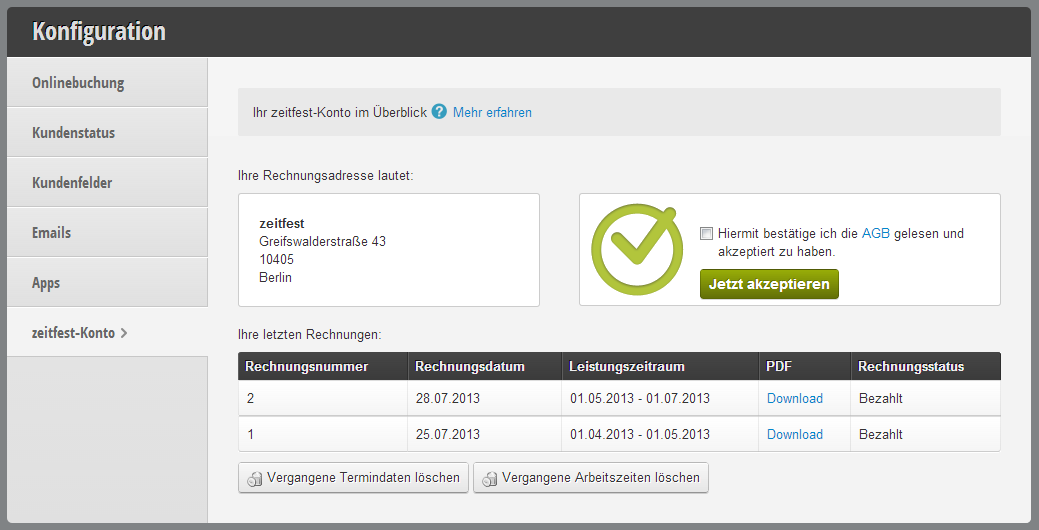
Task: Click Vergangene Arbeitszeiten löschen button
Action: (591, 478)
